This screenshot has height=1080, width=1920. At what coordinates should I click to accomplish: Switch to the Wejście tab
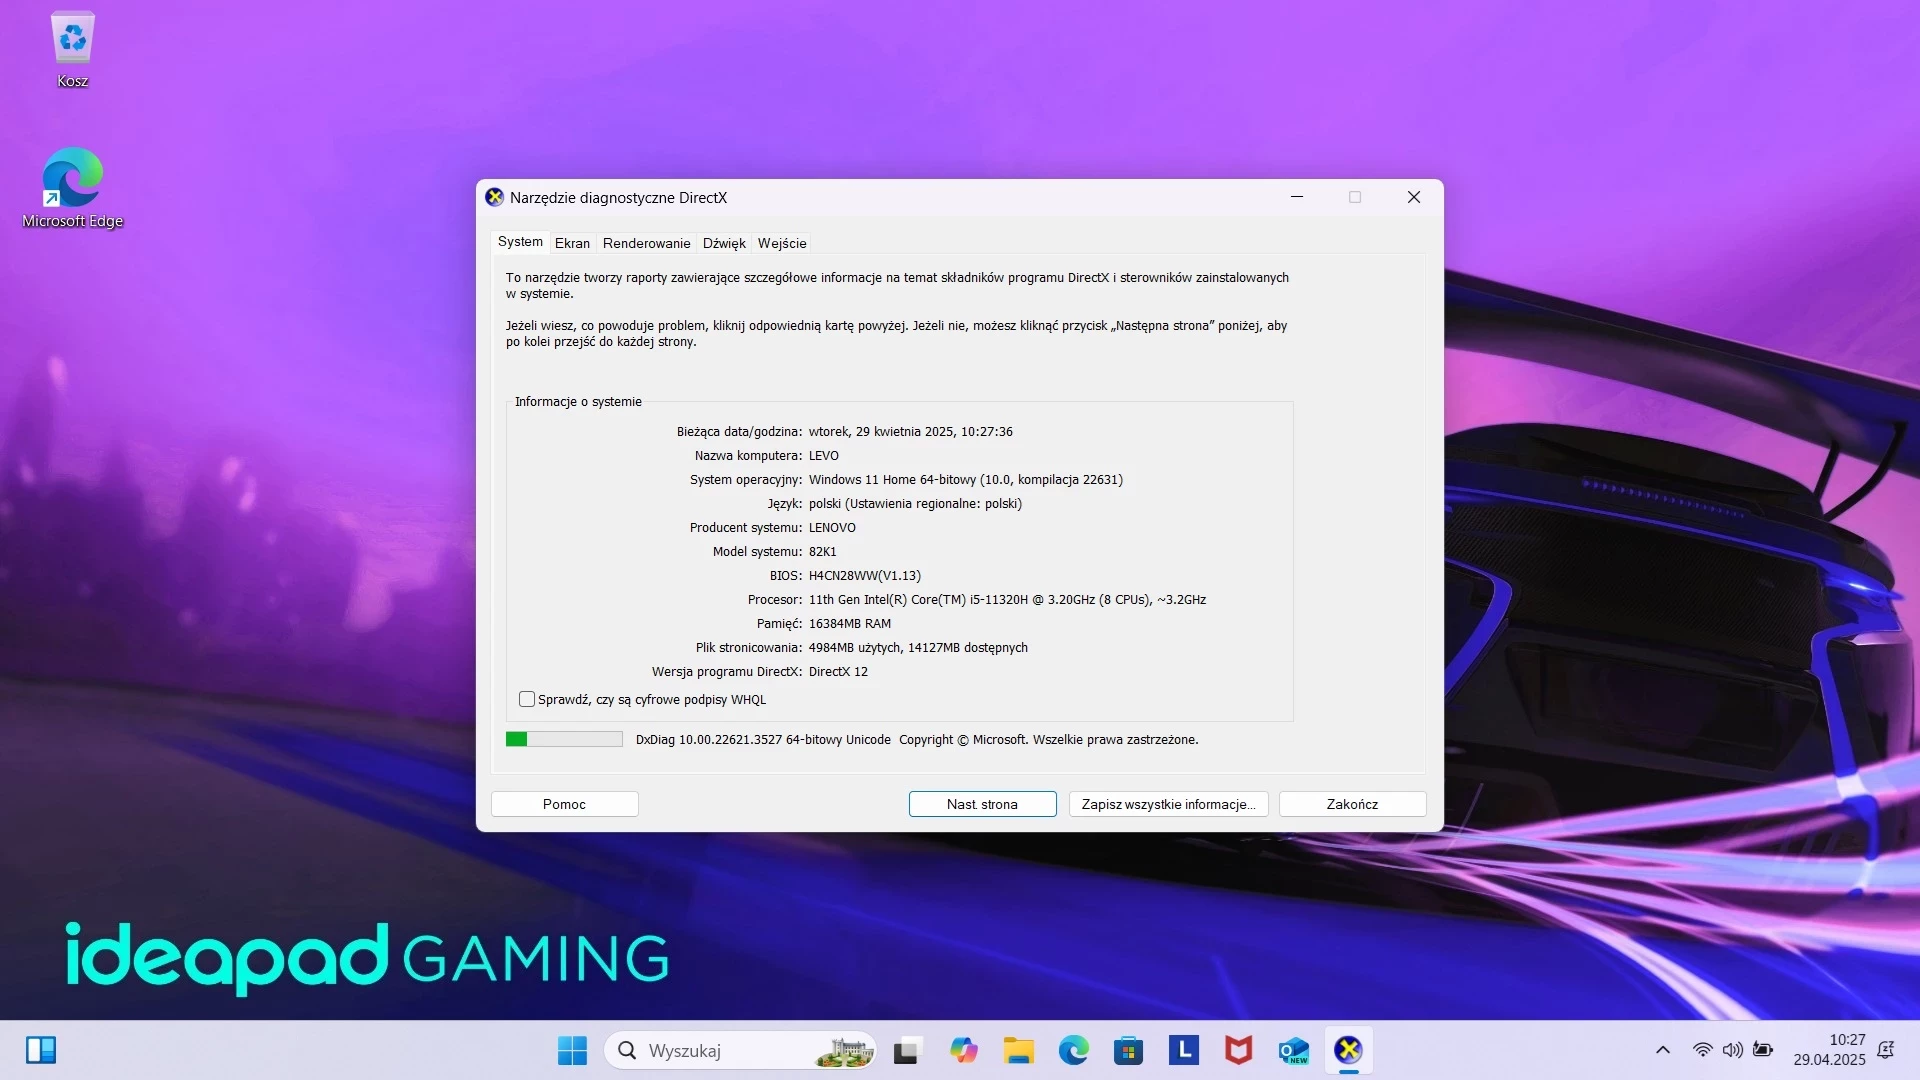click(782, 243)
